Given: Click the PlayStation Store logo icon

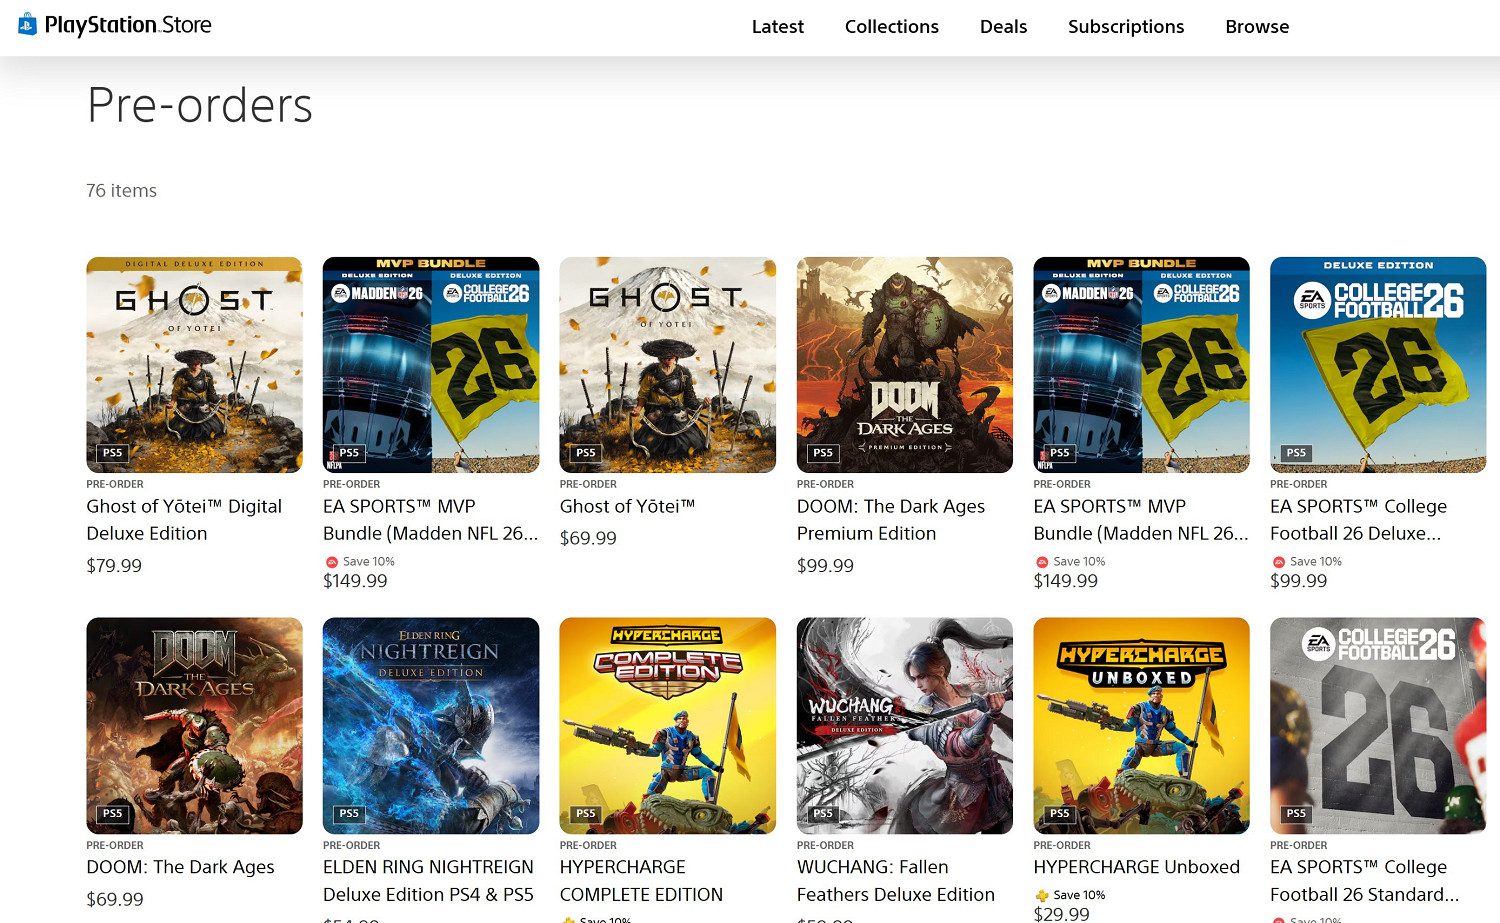Looking at the screenshot, I should (x=27, y=24).
